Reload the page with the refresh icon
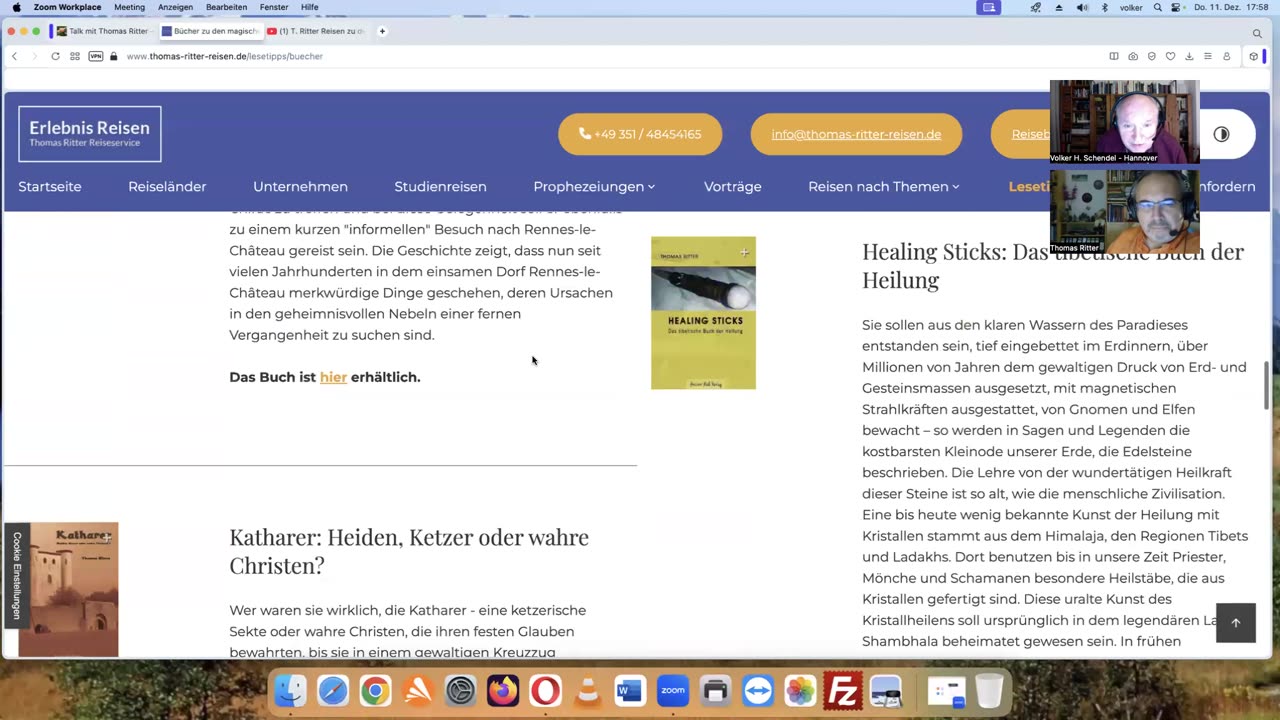 [x=55, y=56]
